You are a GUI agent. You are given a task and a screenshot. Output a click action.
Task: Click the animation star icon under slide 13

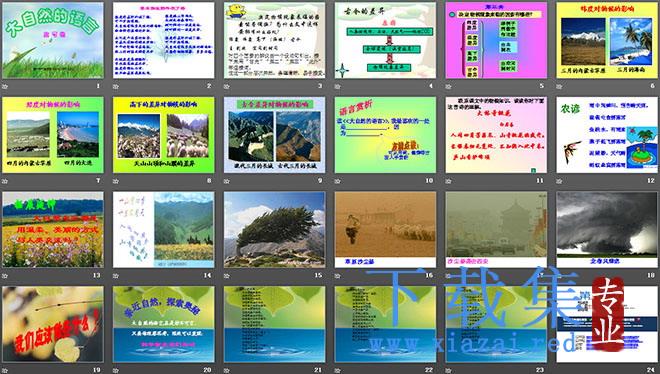pos(5,276)
